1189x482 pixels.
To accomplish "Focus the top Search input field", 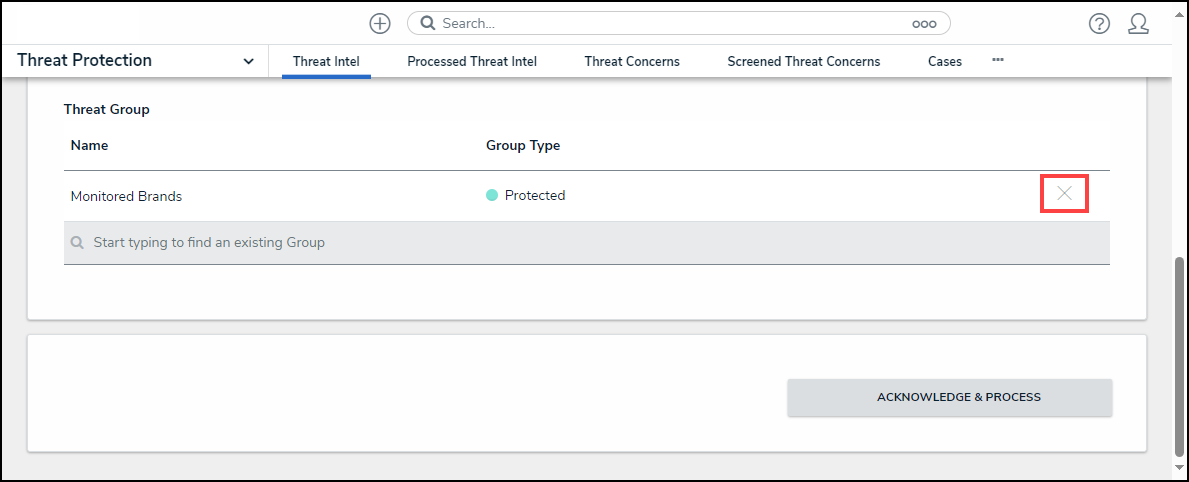I will point(670,23).
